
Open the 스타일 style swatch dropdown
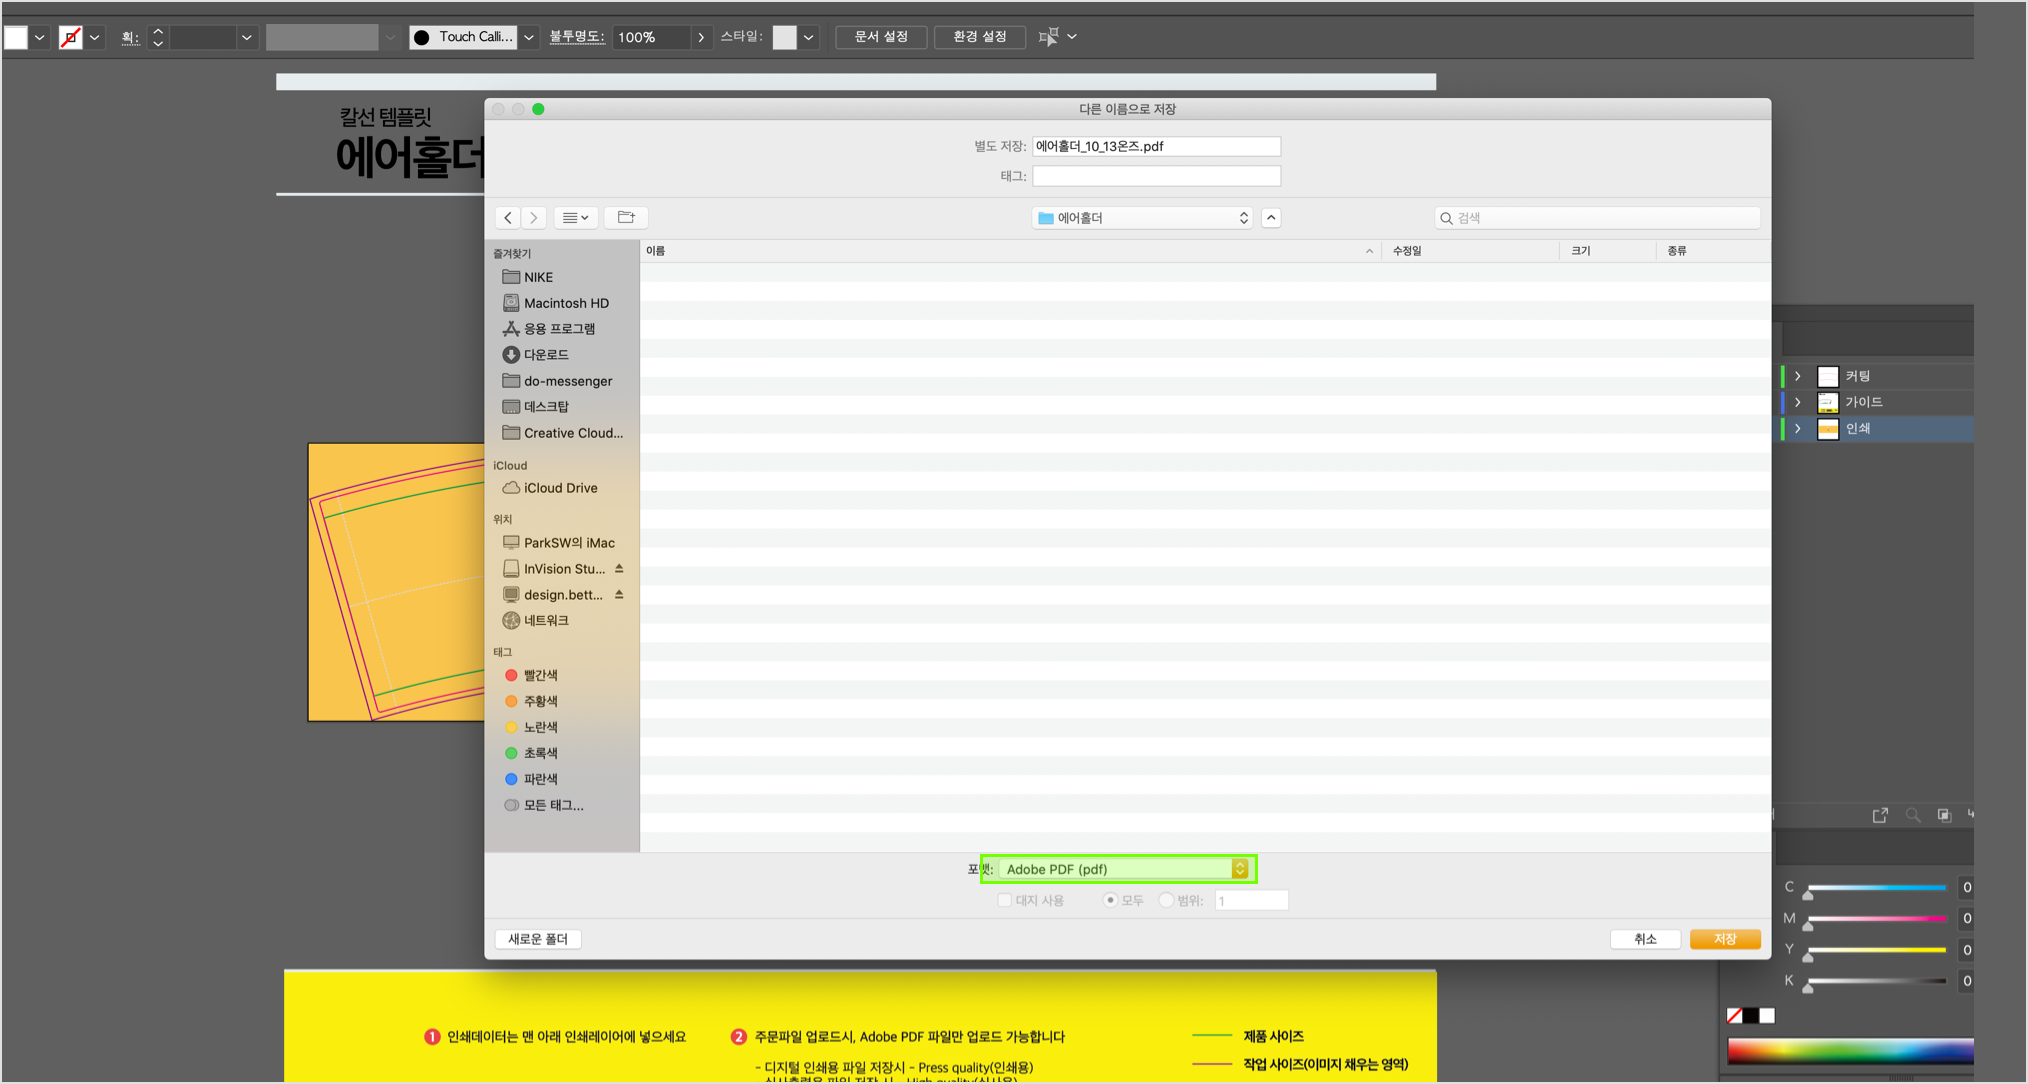808,38
